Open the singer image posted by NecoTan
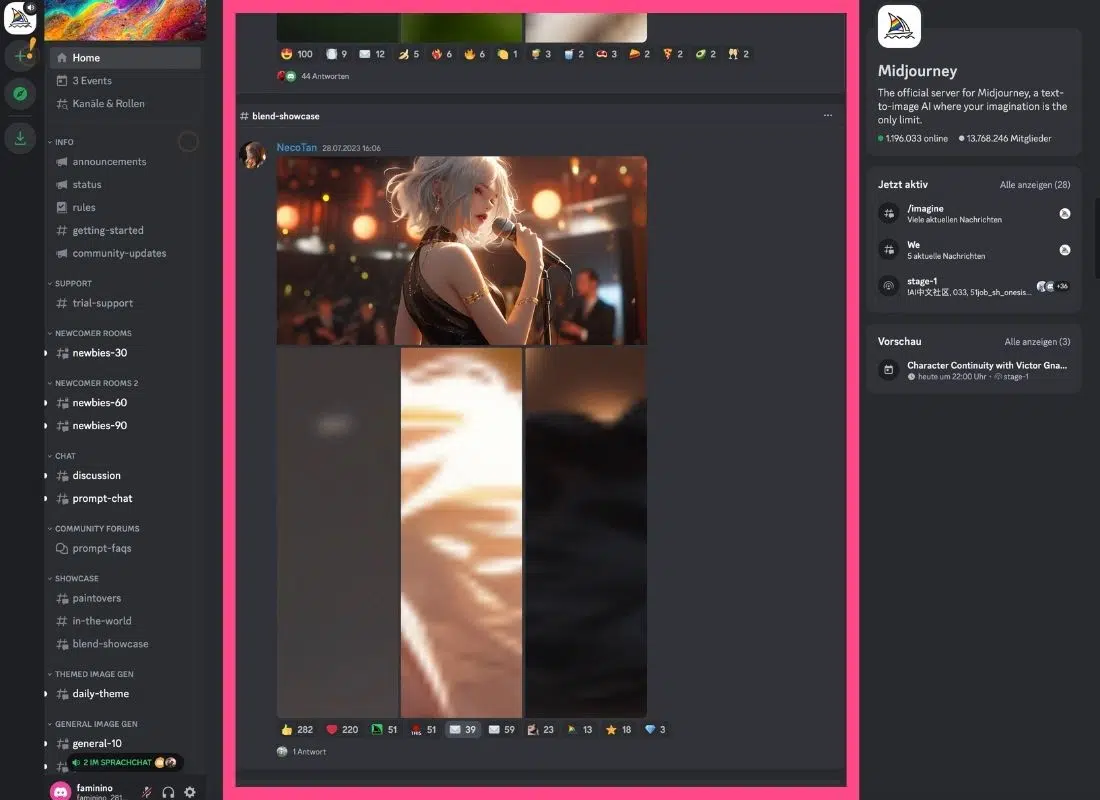This screenshot has width=1100, height=800. coord(461,250)
